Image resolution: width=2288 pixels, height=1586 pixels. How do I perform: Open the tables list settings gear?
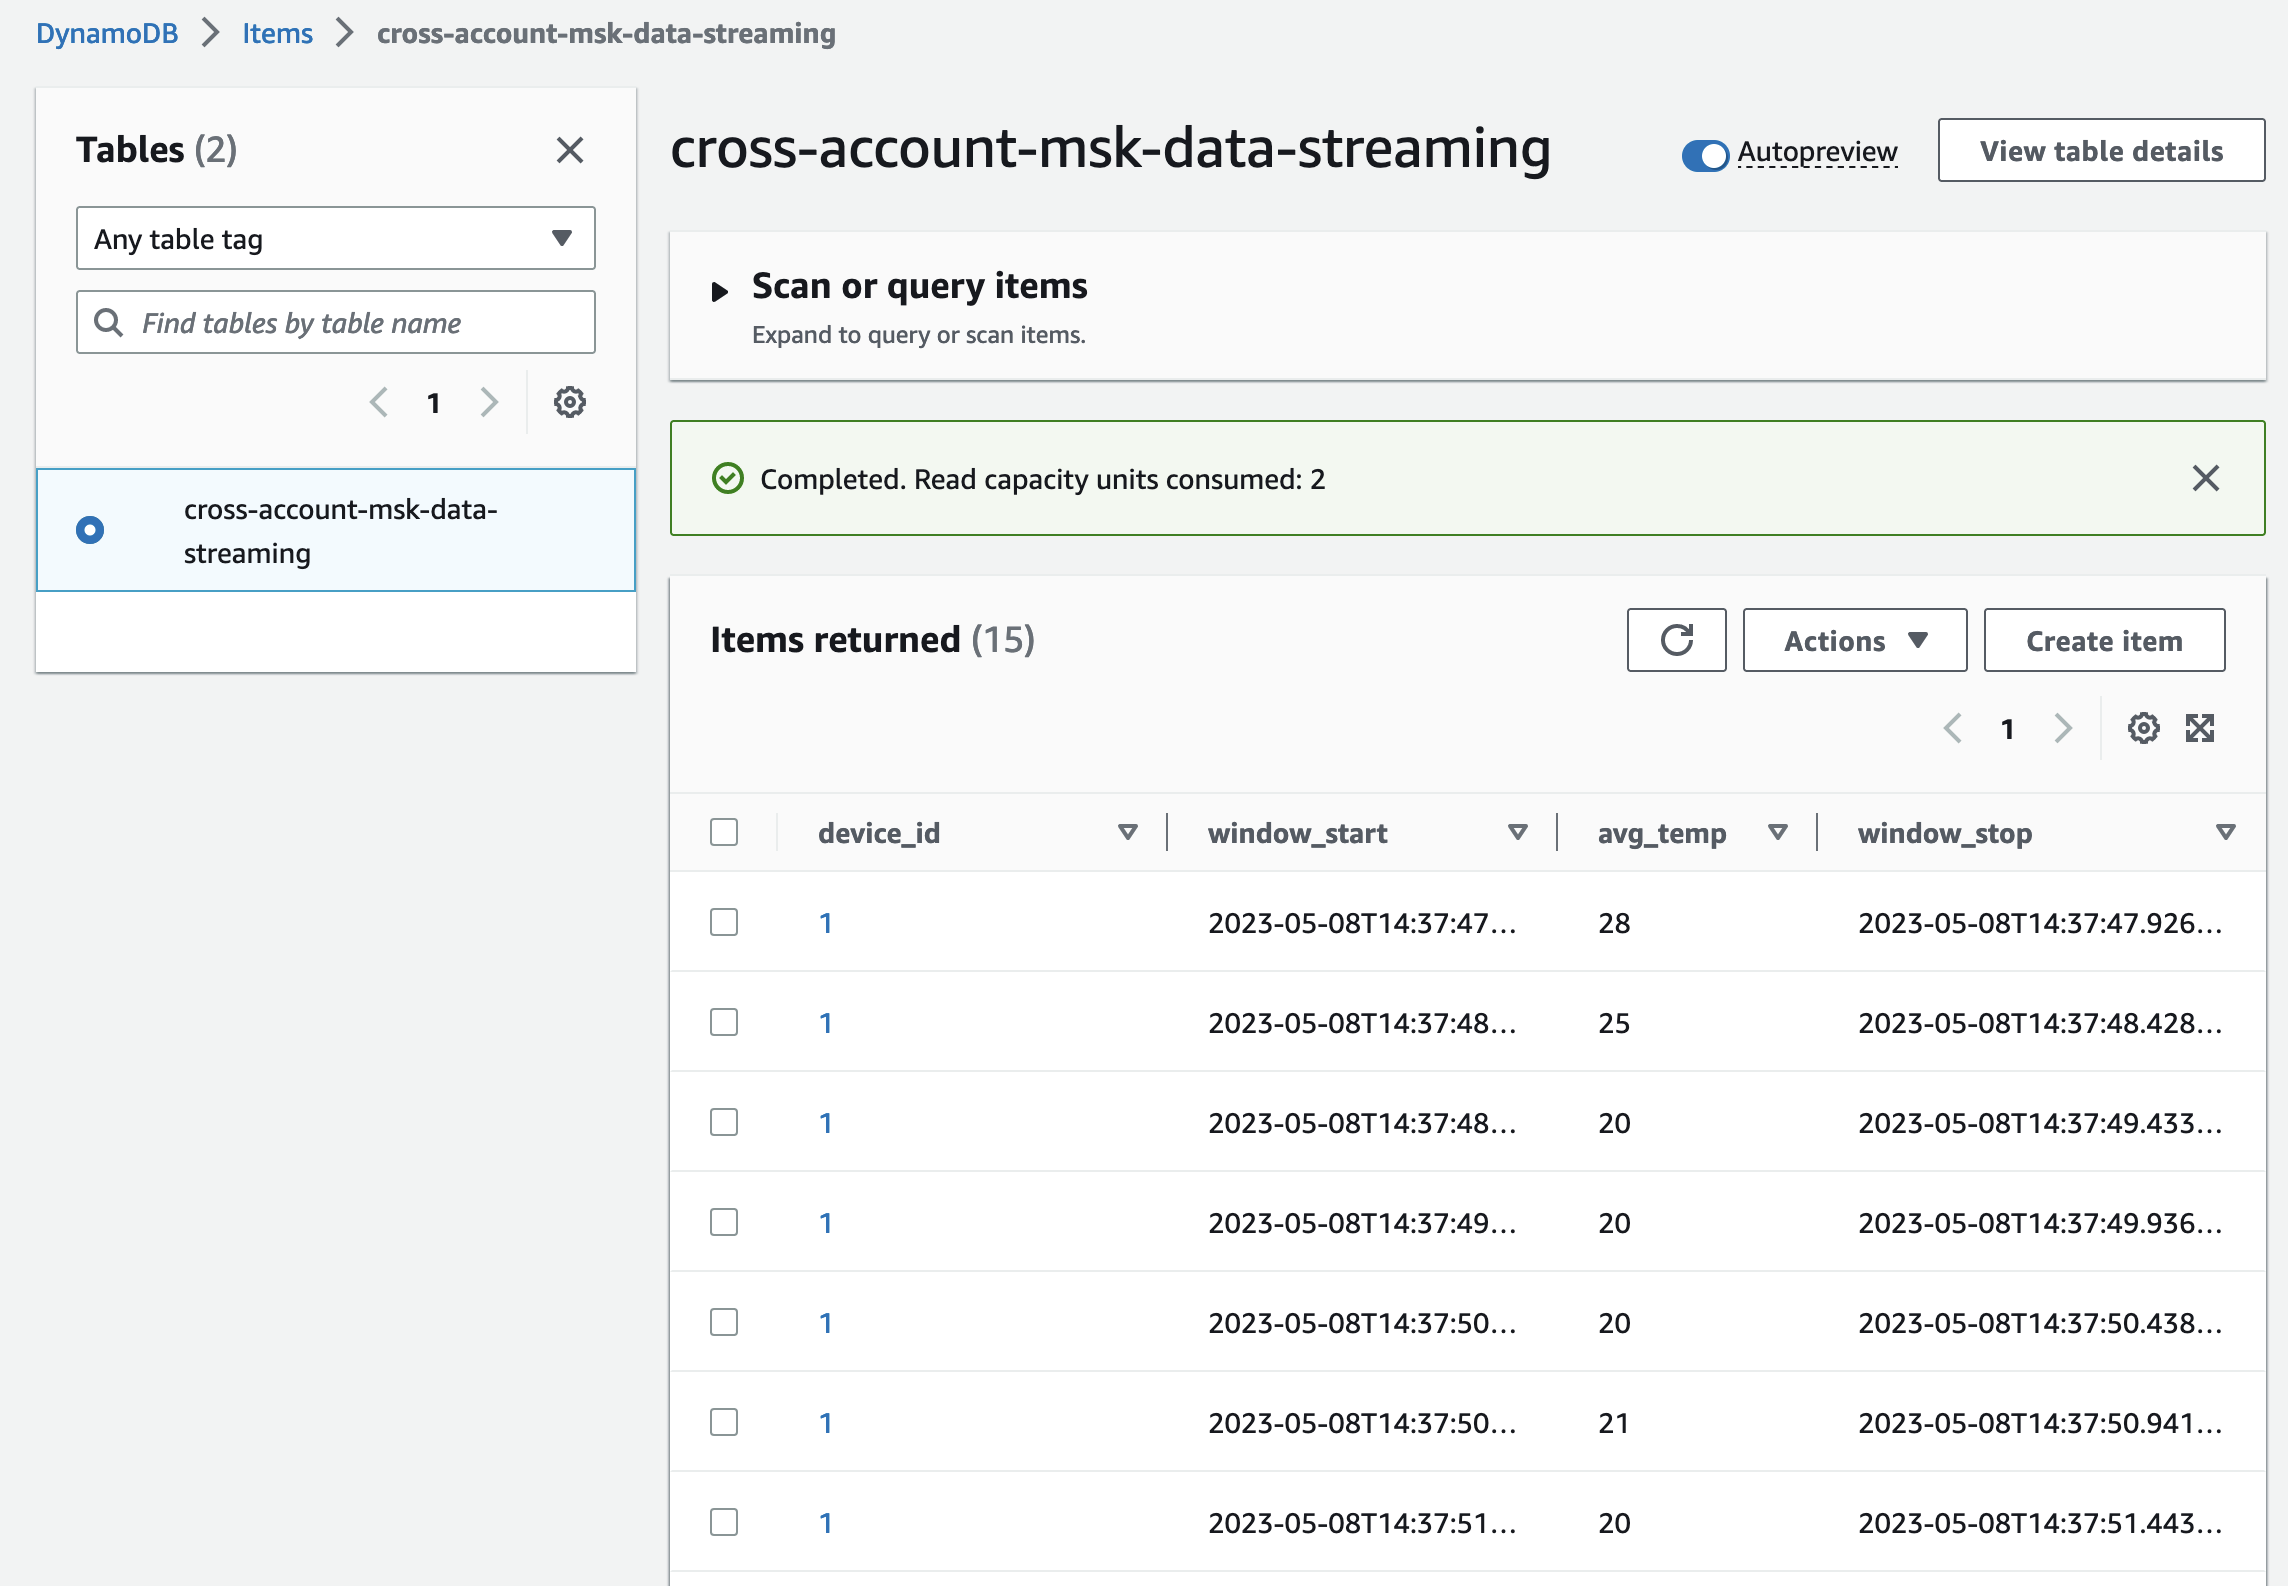[x=569, y=402]
